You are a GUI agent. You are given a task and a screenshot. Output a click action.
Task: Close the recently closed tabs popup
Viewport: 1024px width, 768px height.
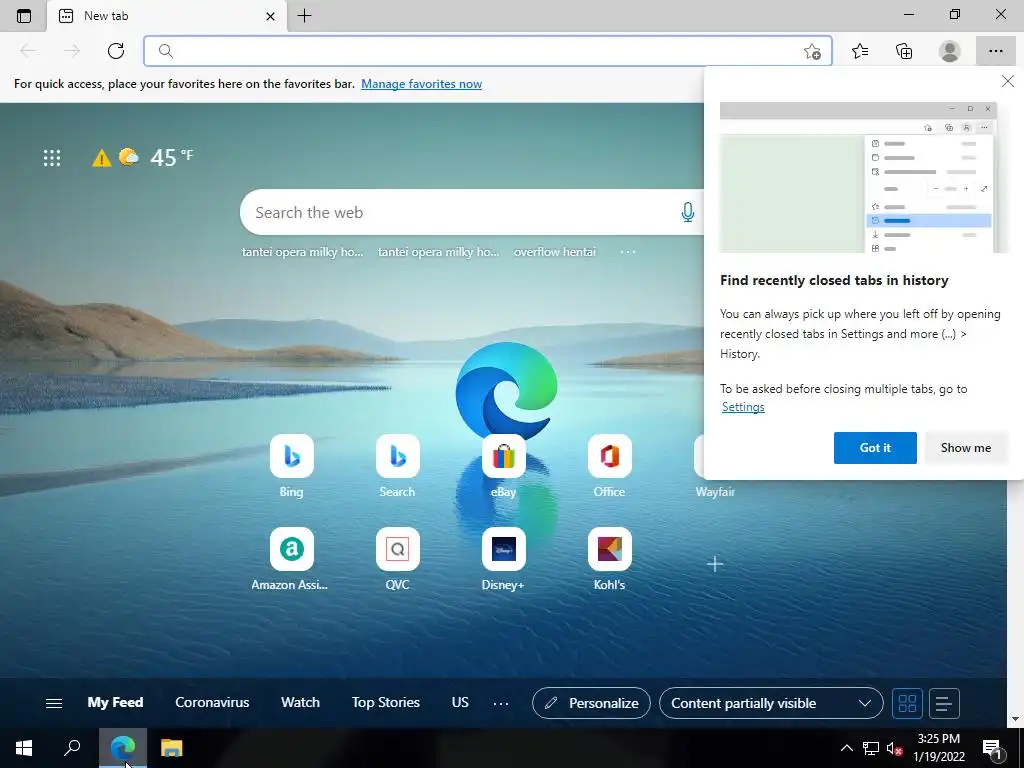(x=1008, y=81)
